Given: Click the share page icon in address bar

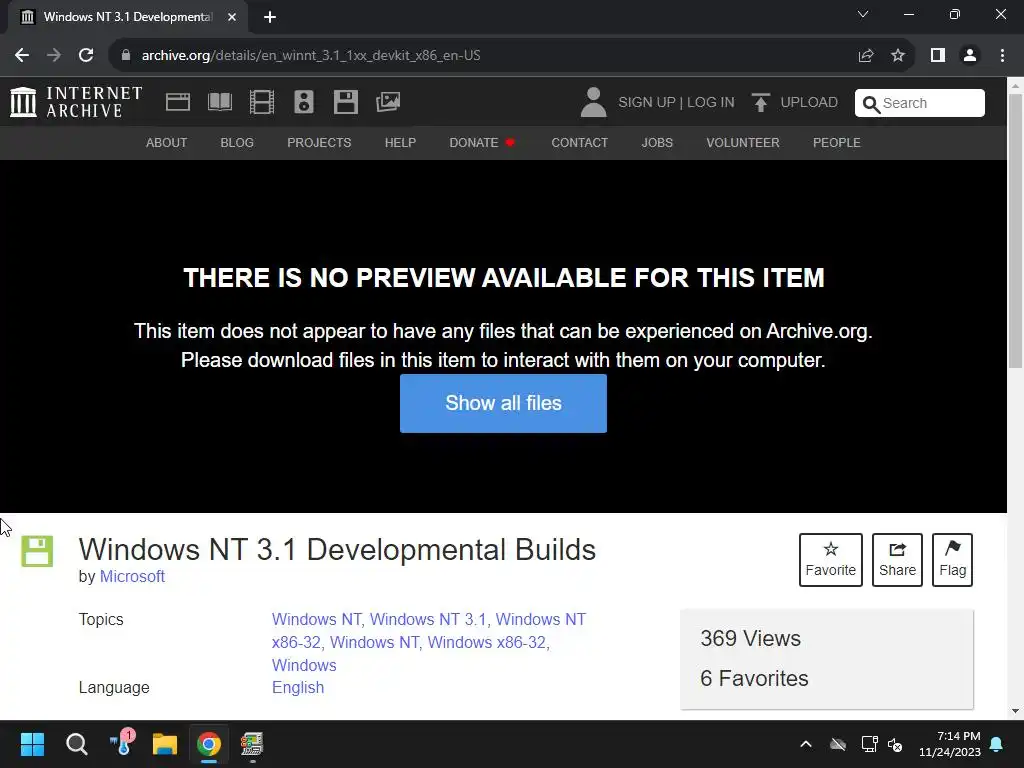Looking at the screenshot, I should tap(866, 56).
